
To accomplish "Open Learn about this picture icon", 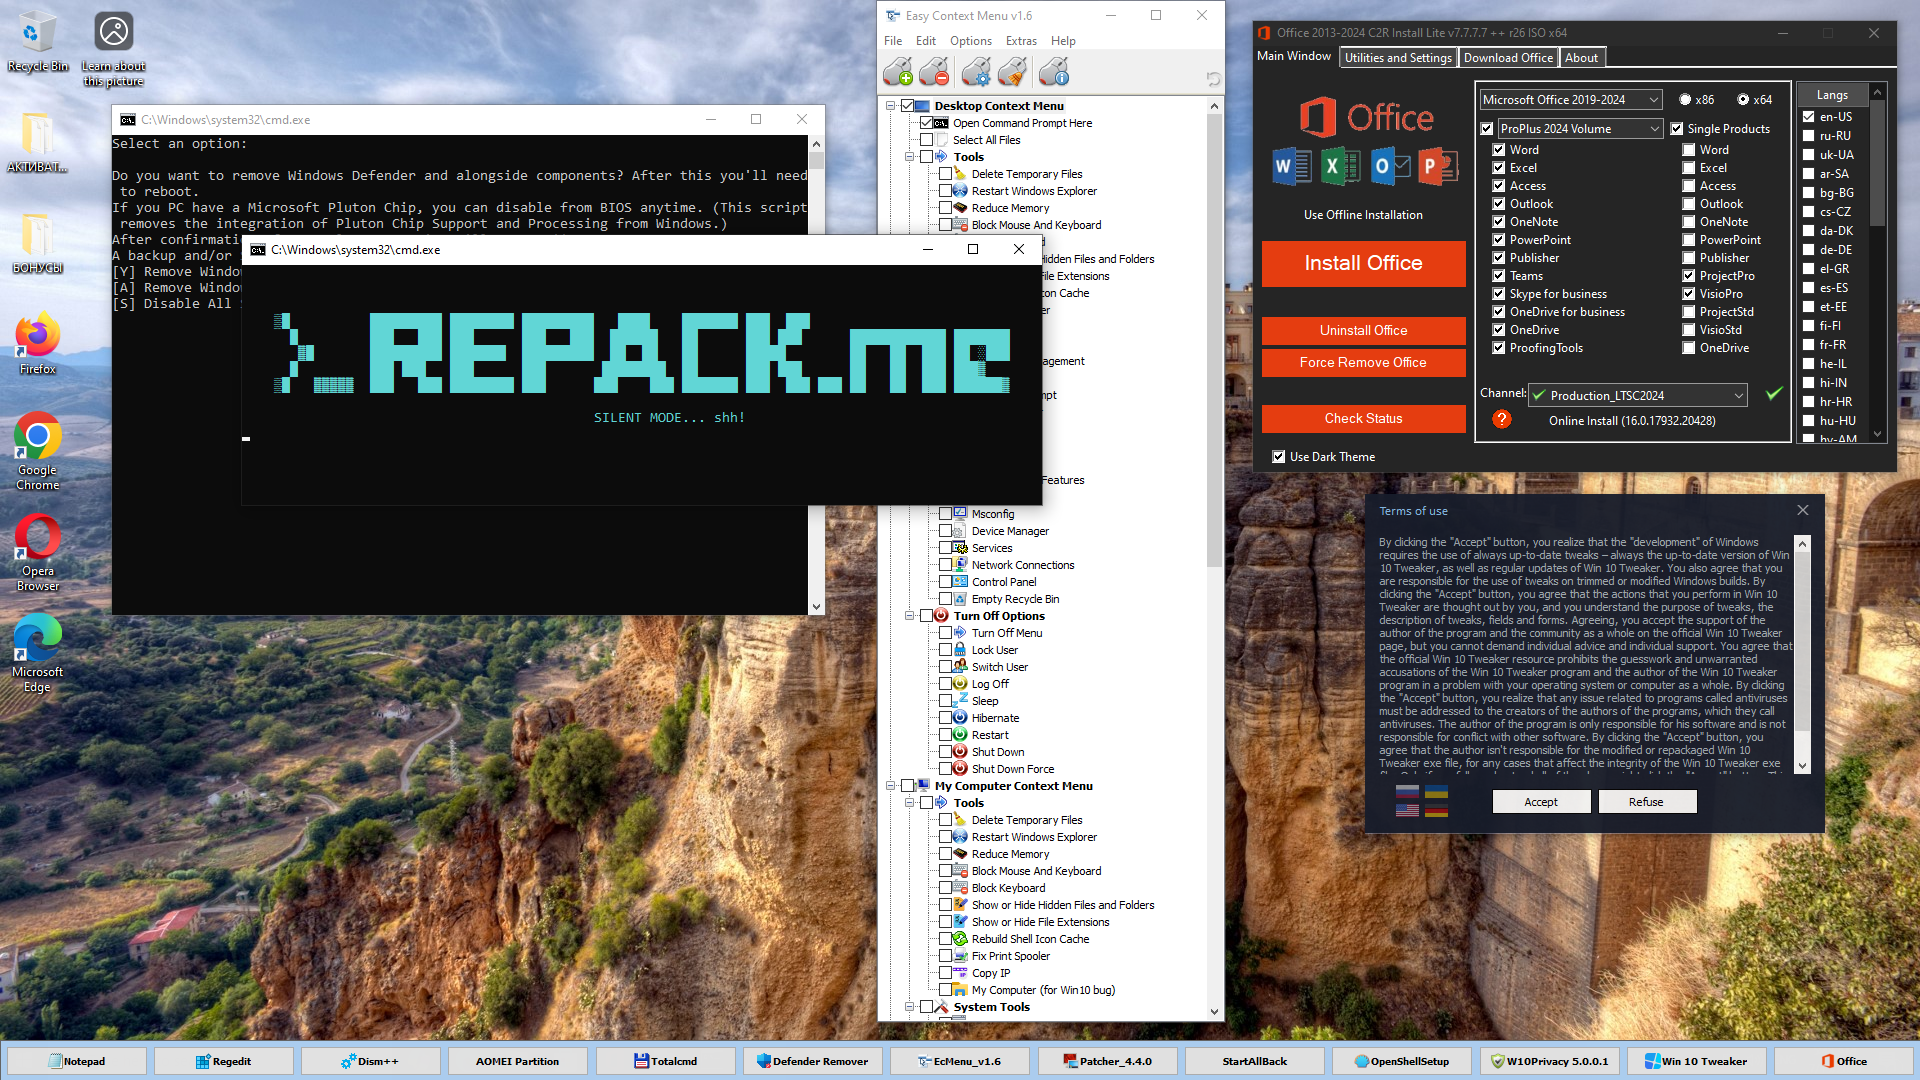I will [113, 50].
